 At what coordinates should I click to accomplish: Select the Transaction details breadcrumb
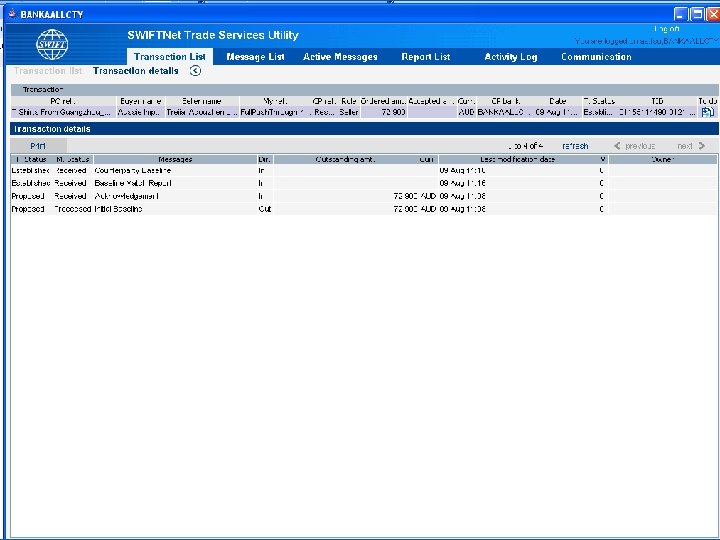click(135, 71)
